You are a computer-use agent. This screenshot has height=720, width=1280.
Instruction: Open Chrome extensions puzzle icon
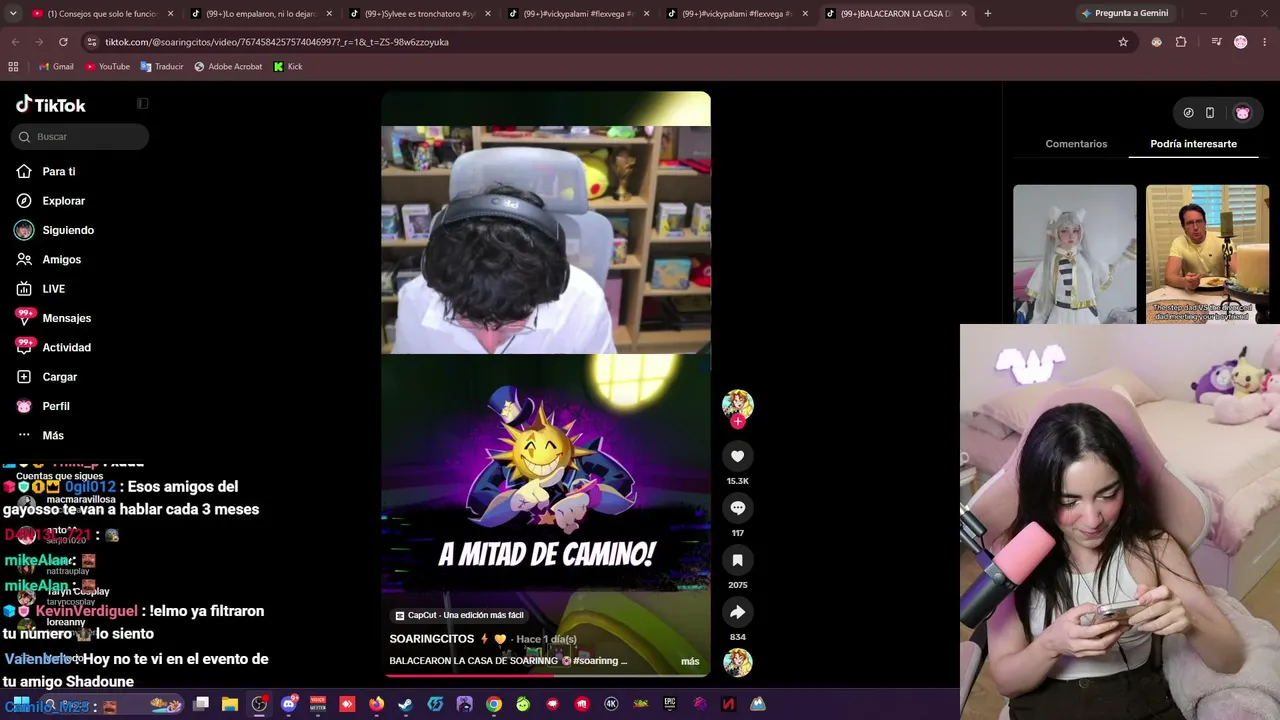pos(1181,42)
